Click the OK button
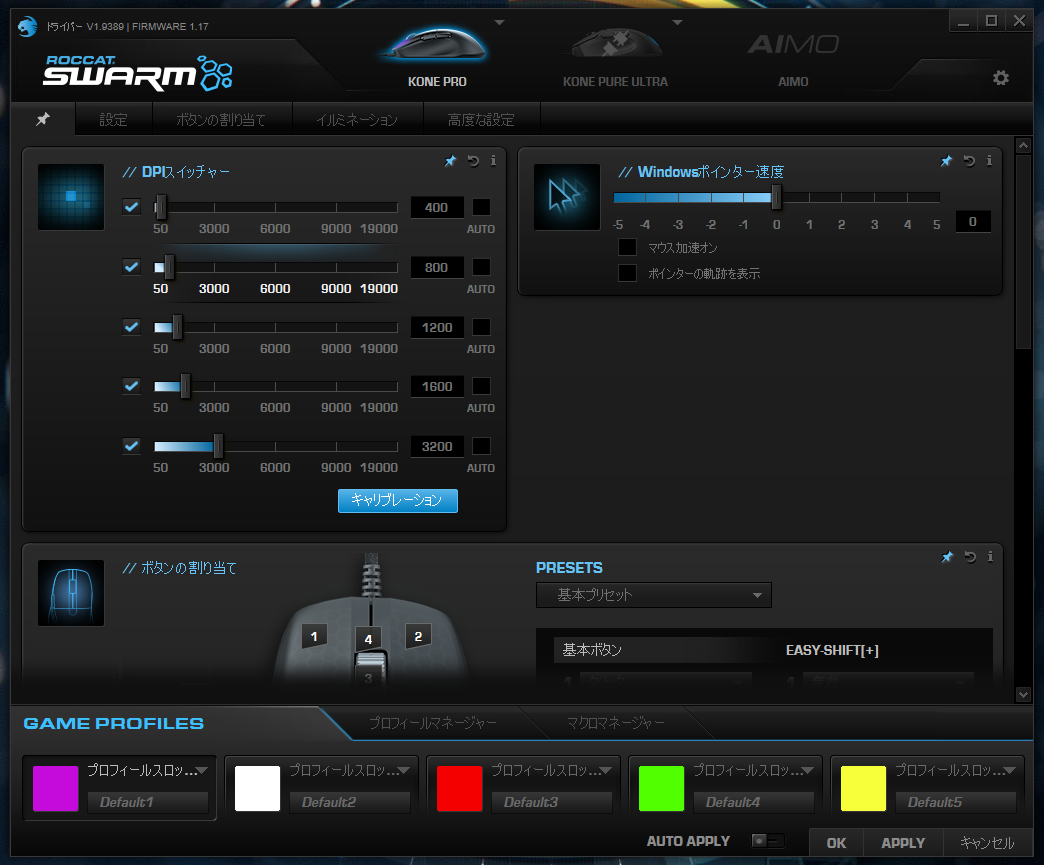The height and width of the screenshot is (865, 1044). pos(836,843)
